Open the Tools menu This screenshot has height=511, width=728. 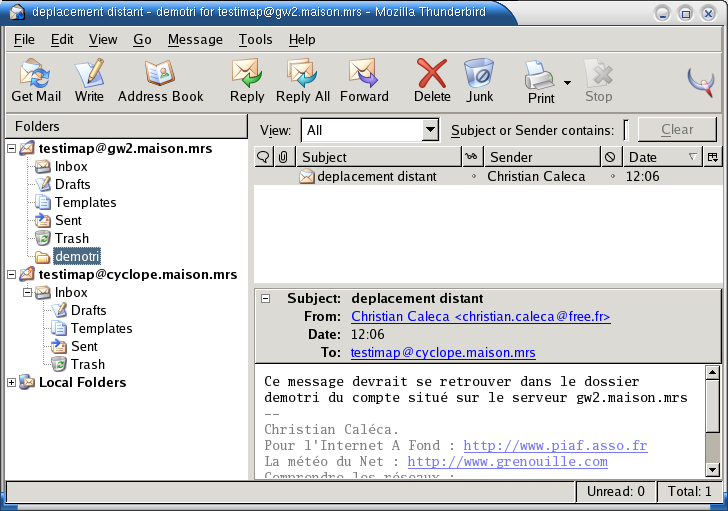[x=255, y=40]
